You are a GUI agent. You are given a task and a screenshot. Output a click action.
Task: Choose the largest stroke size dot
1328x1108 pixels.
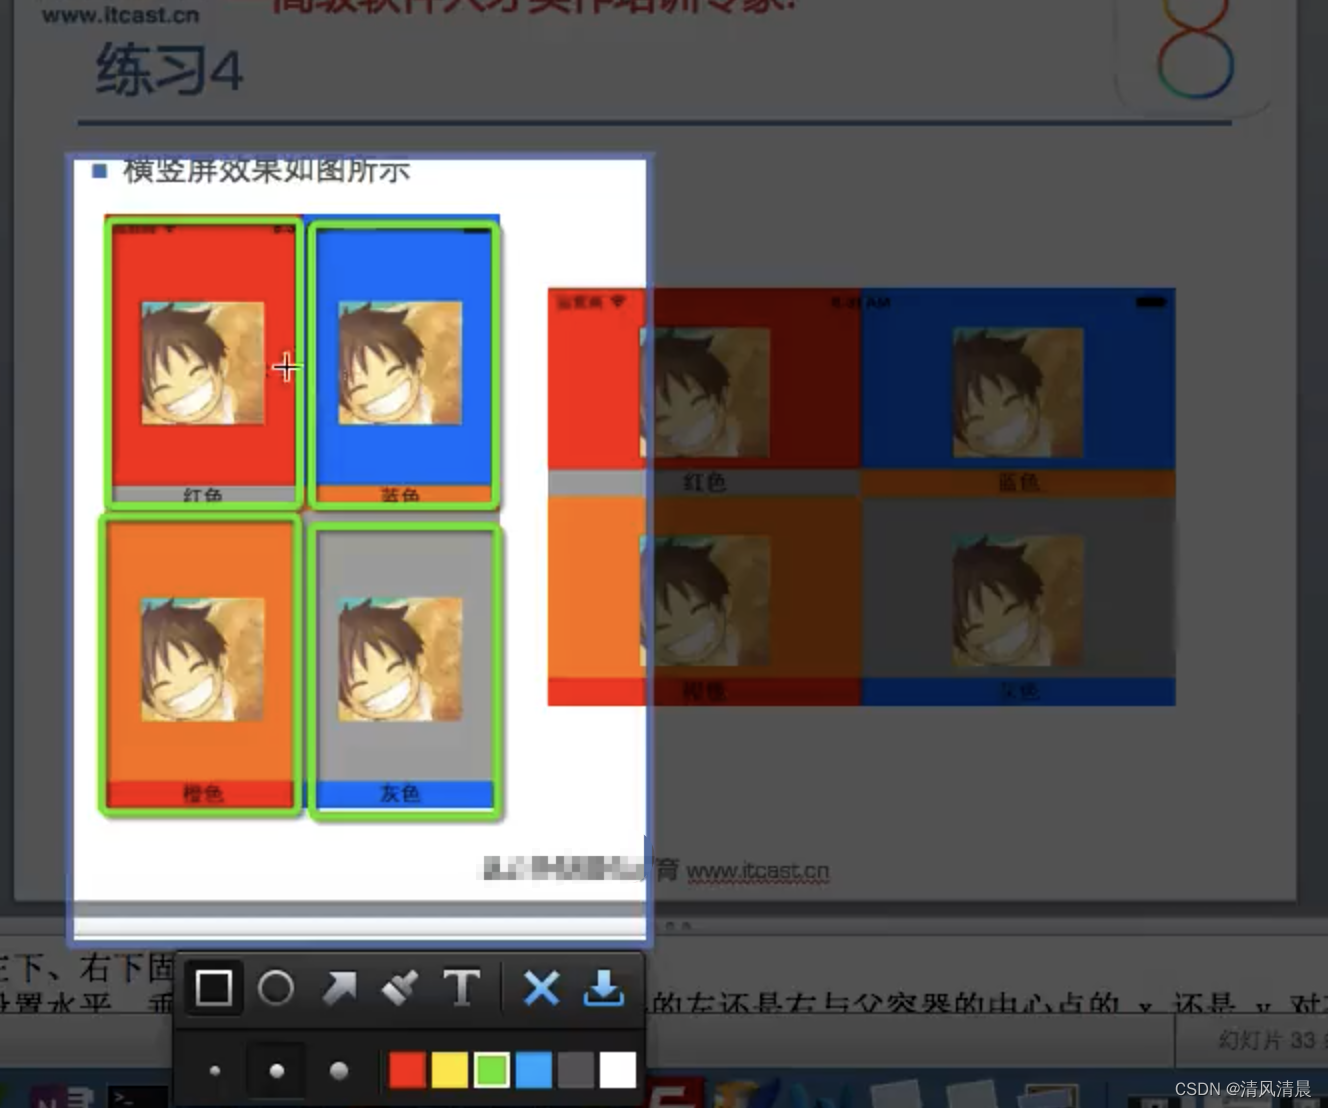pyautogui.click(x=339, y=1071)
